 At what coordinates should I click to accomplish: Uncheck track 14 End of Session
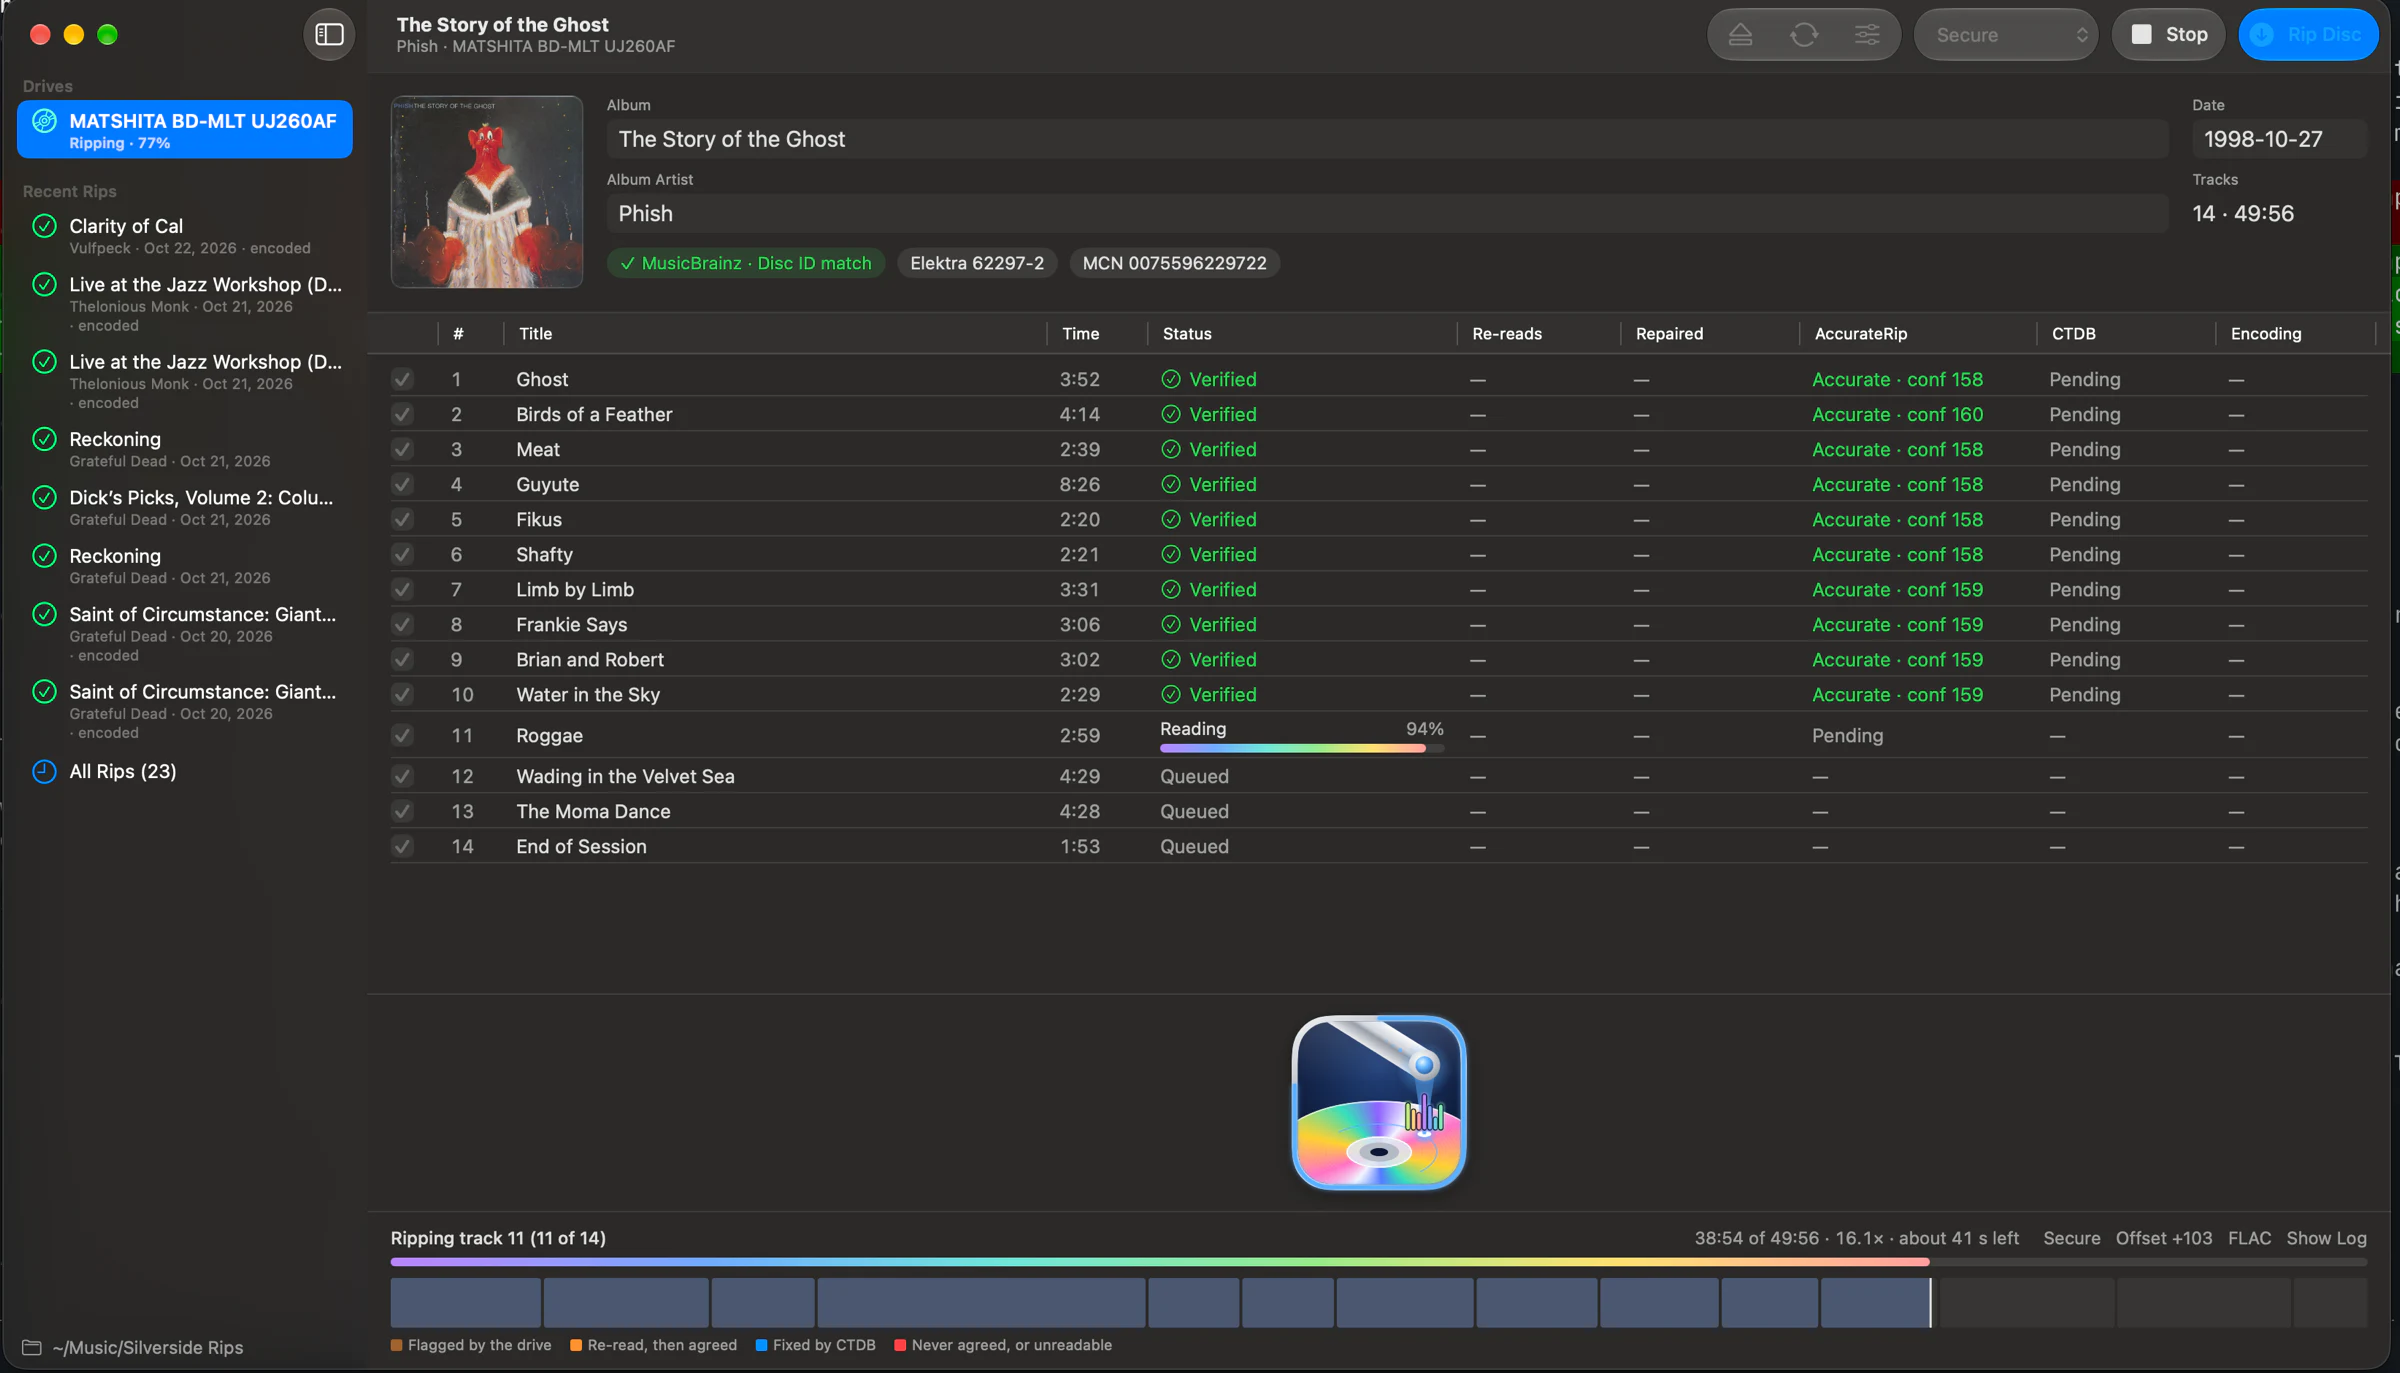pyautogui.click(x=402, y=846)
